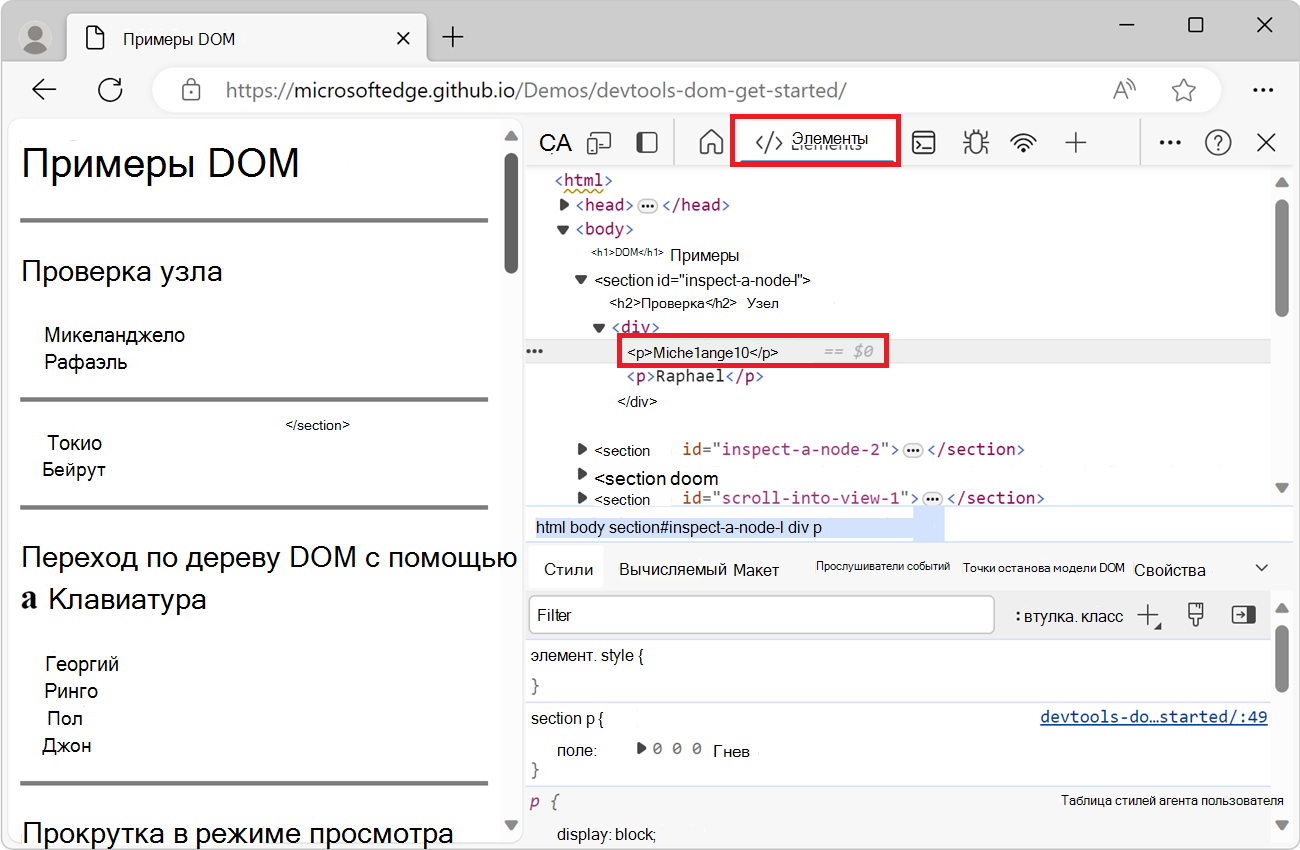1300x850 pixels.
Task: Select the inspect element tool
Action: pyautogui.click(x=555, y=142)
